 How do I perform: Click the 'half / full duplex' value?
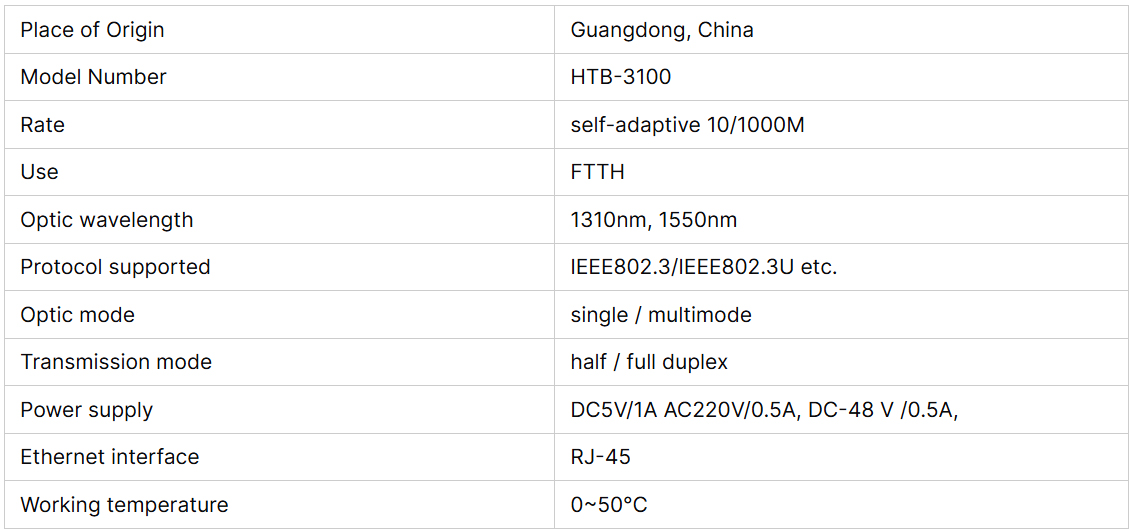[x=649, y=362]
